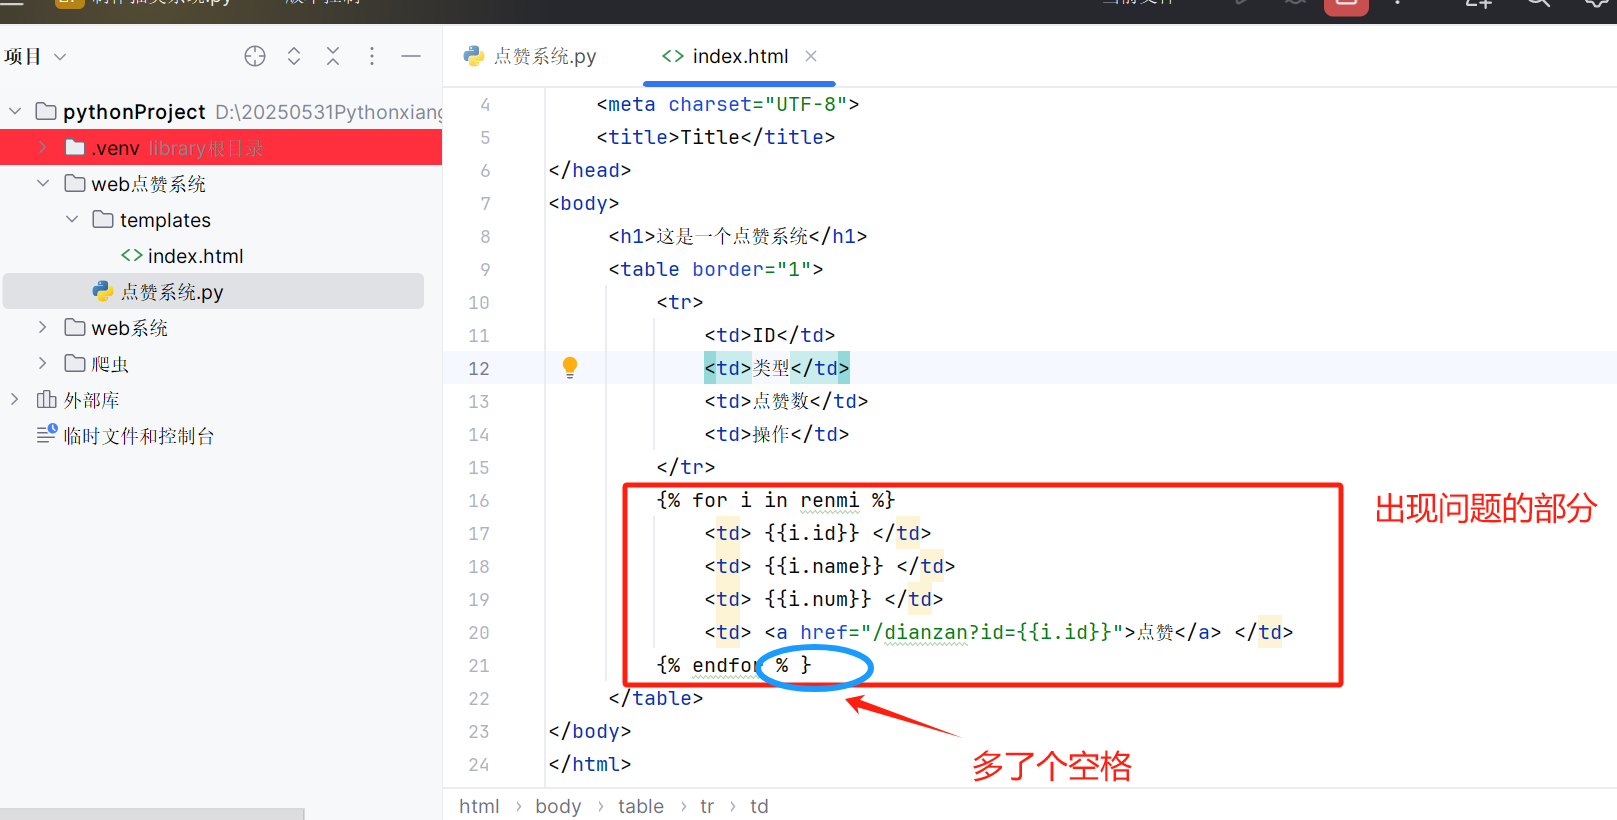Image resolution: width=1617 pixels, height=820 pixels.
Task: Click the yellow lightbulb intention icon on line 12
Action: [570, 367]
